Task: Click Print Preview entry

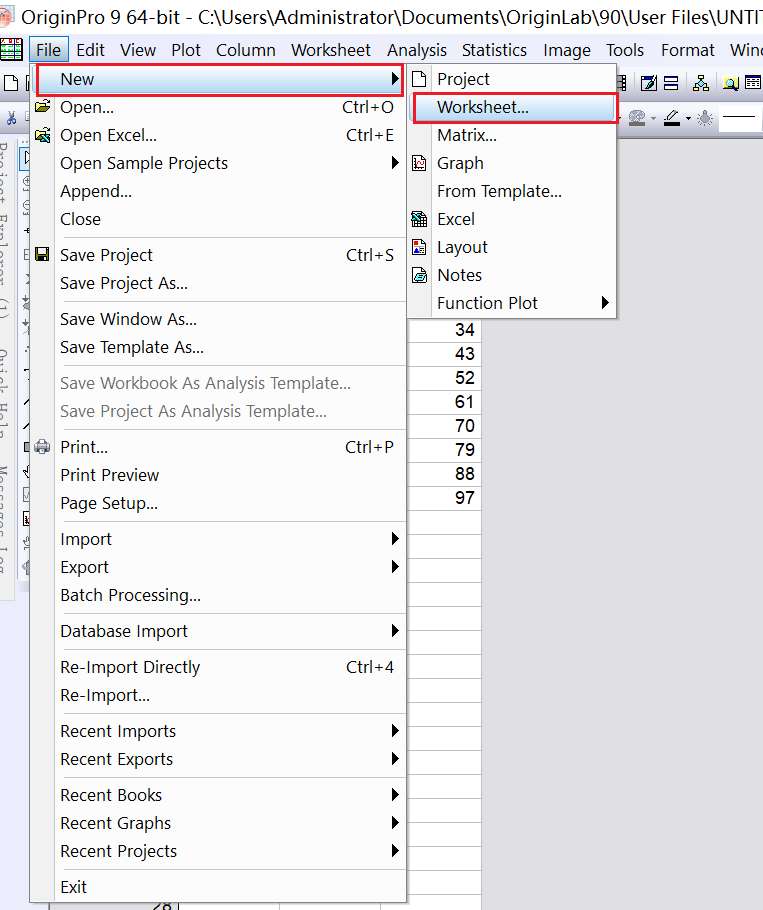Action: pos(218,475)
